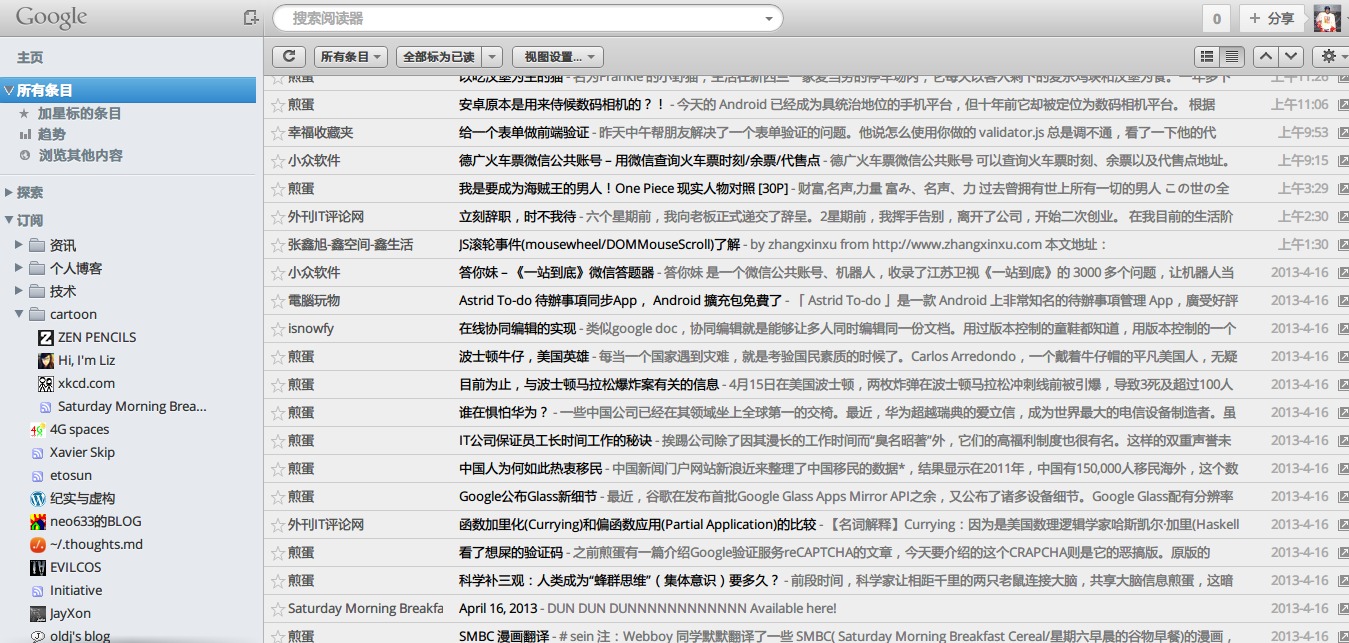Collapse the 订阅 section

pos(9,220)
